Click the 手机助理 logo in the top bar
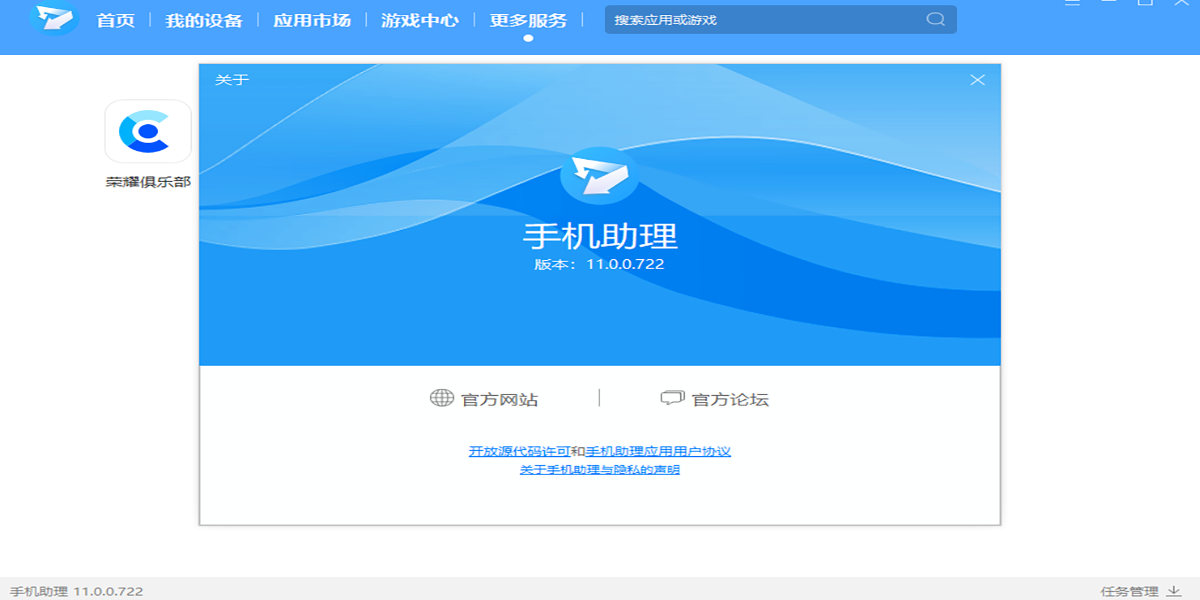The width and height of the screenshot is (1200, 600). pyautogui.click(x=56, y=19)
